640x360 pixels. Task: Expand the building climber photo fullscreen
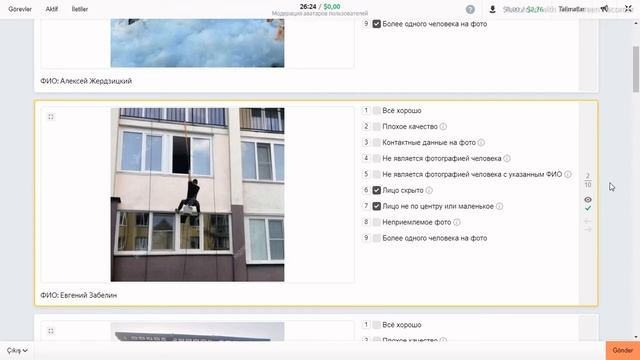tap(51, 117)
